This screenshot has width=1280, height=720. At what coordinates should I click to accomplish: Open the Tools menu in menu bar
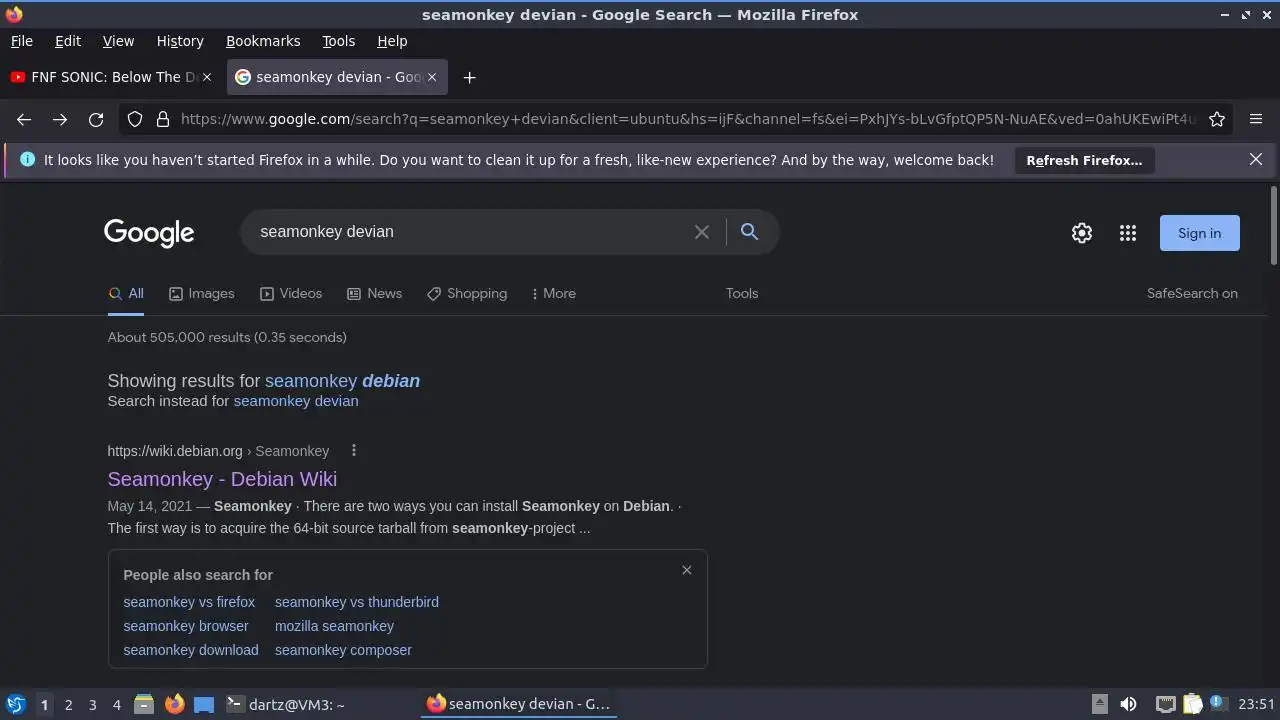pyautogui.click(x=338, y=41)
